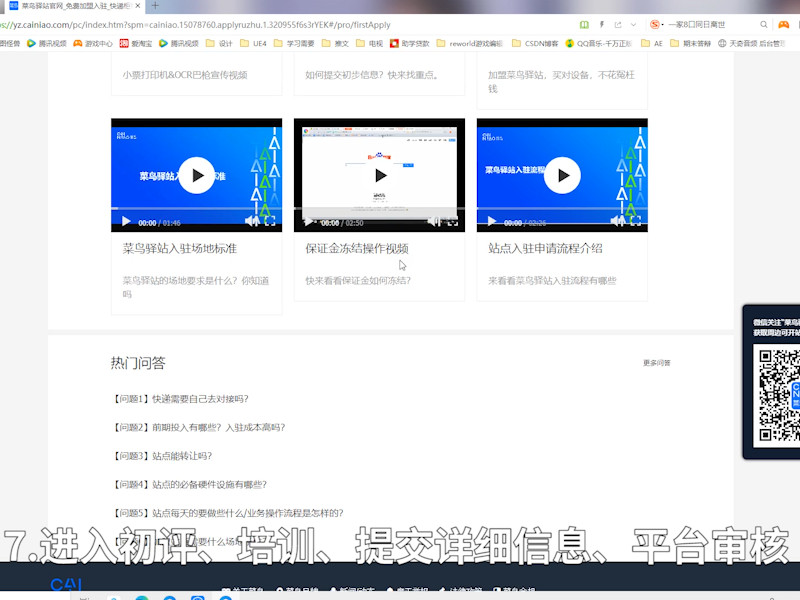Toggle the green reader mode book icon
The height and width of the screenshot is (600, 800).
coord(584,24)
